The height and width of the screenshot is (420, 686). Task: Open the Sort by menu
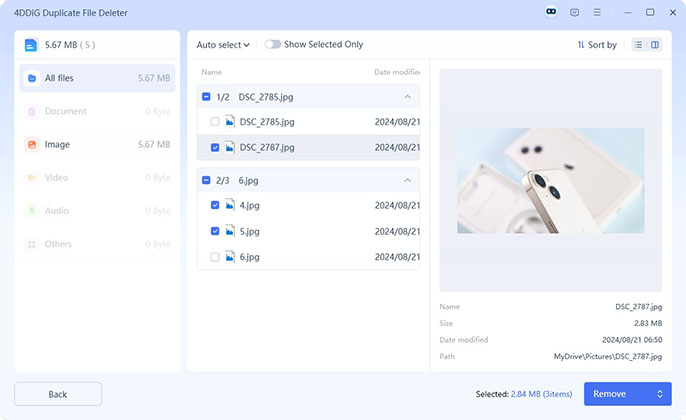[x=597, y=45]
